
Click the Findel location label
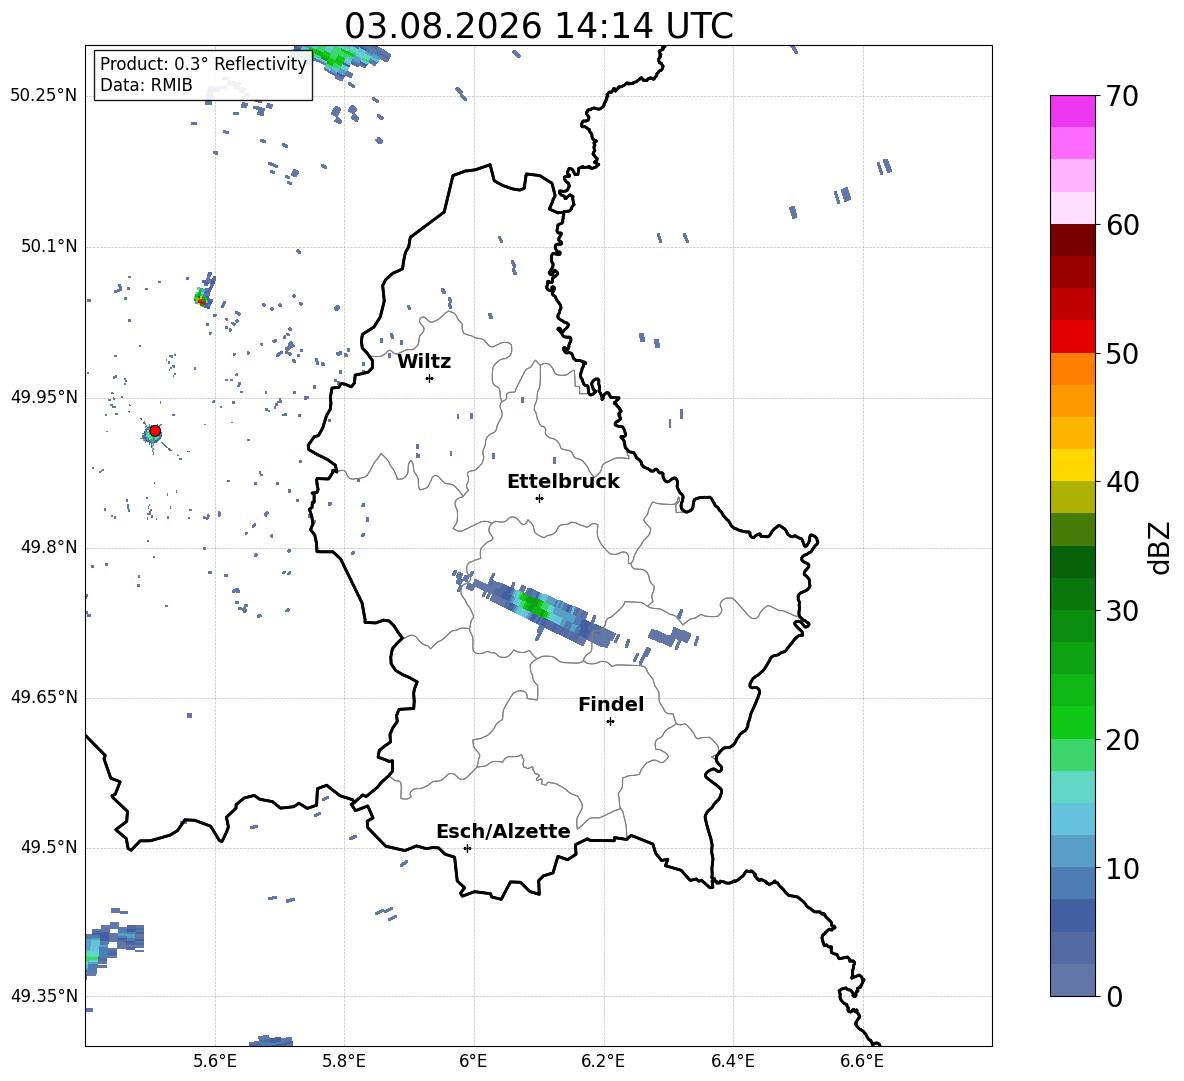(611, 704)
